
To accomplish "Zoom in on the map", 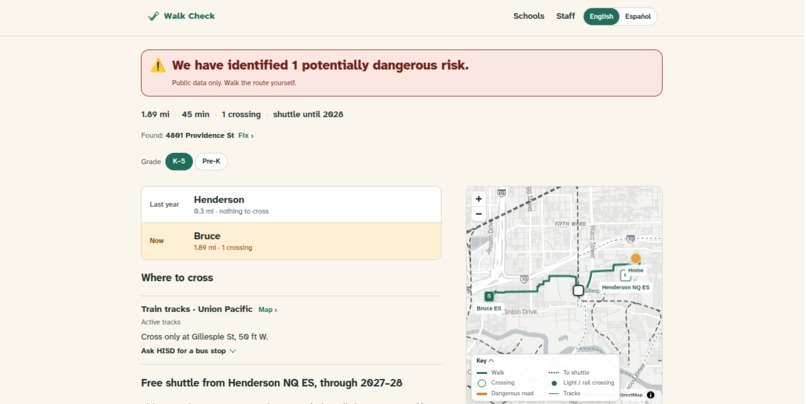I will [x=479, y=199].
